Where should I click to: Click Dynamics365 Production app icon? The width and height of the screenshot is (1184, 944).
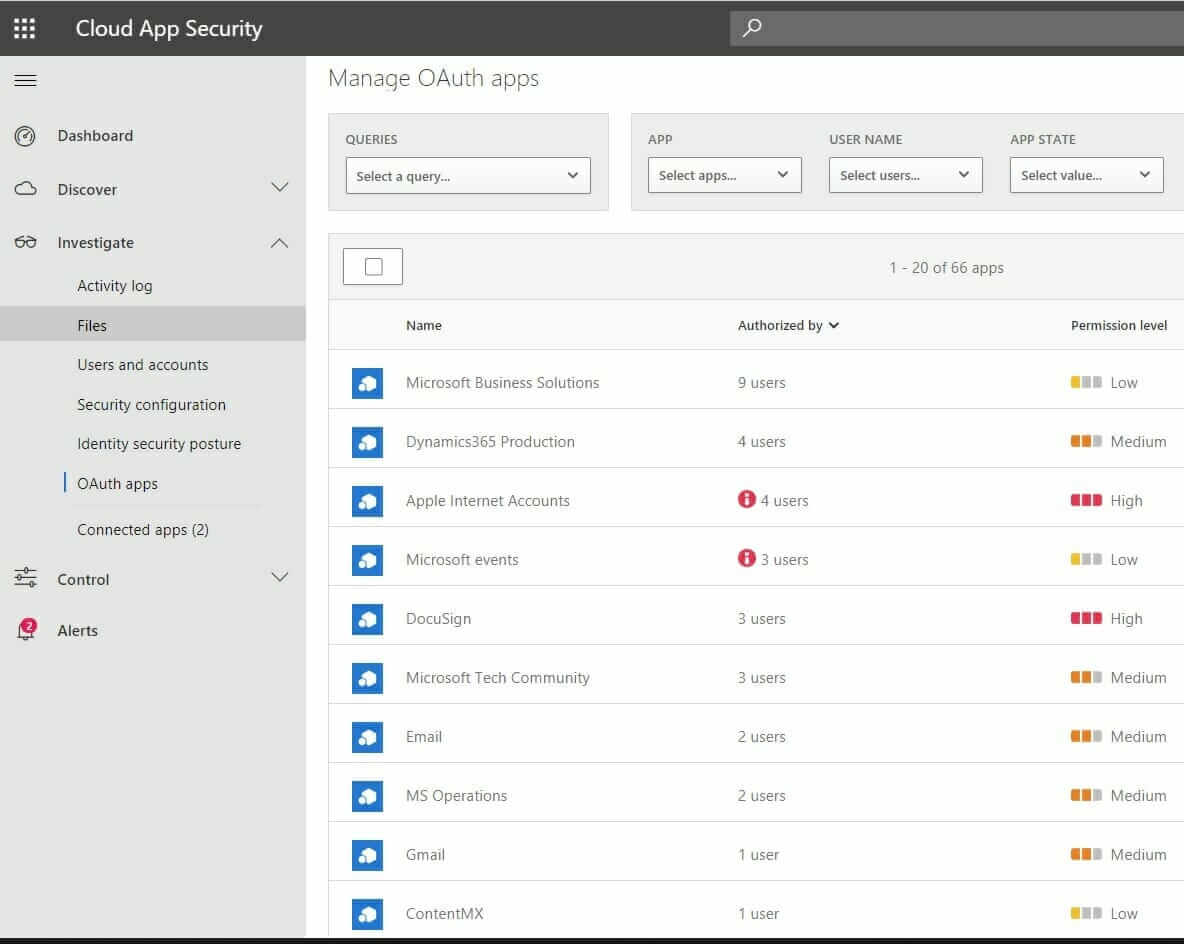point(367,442)
